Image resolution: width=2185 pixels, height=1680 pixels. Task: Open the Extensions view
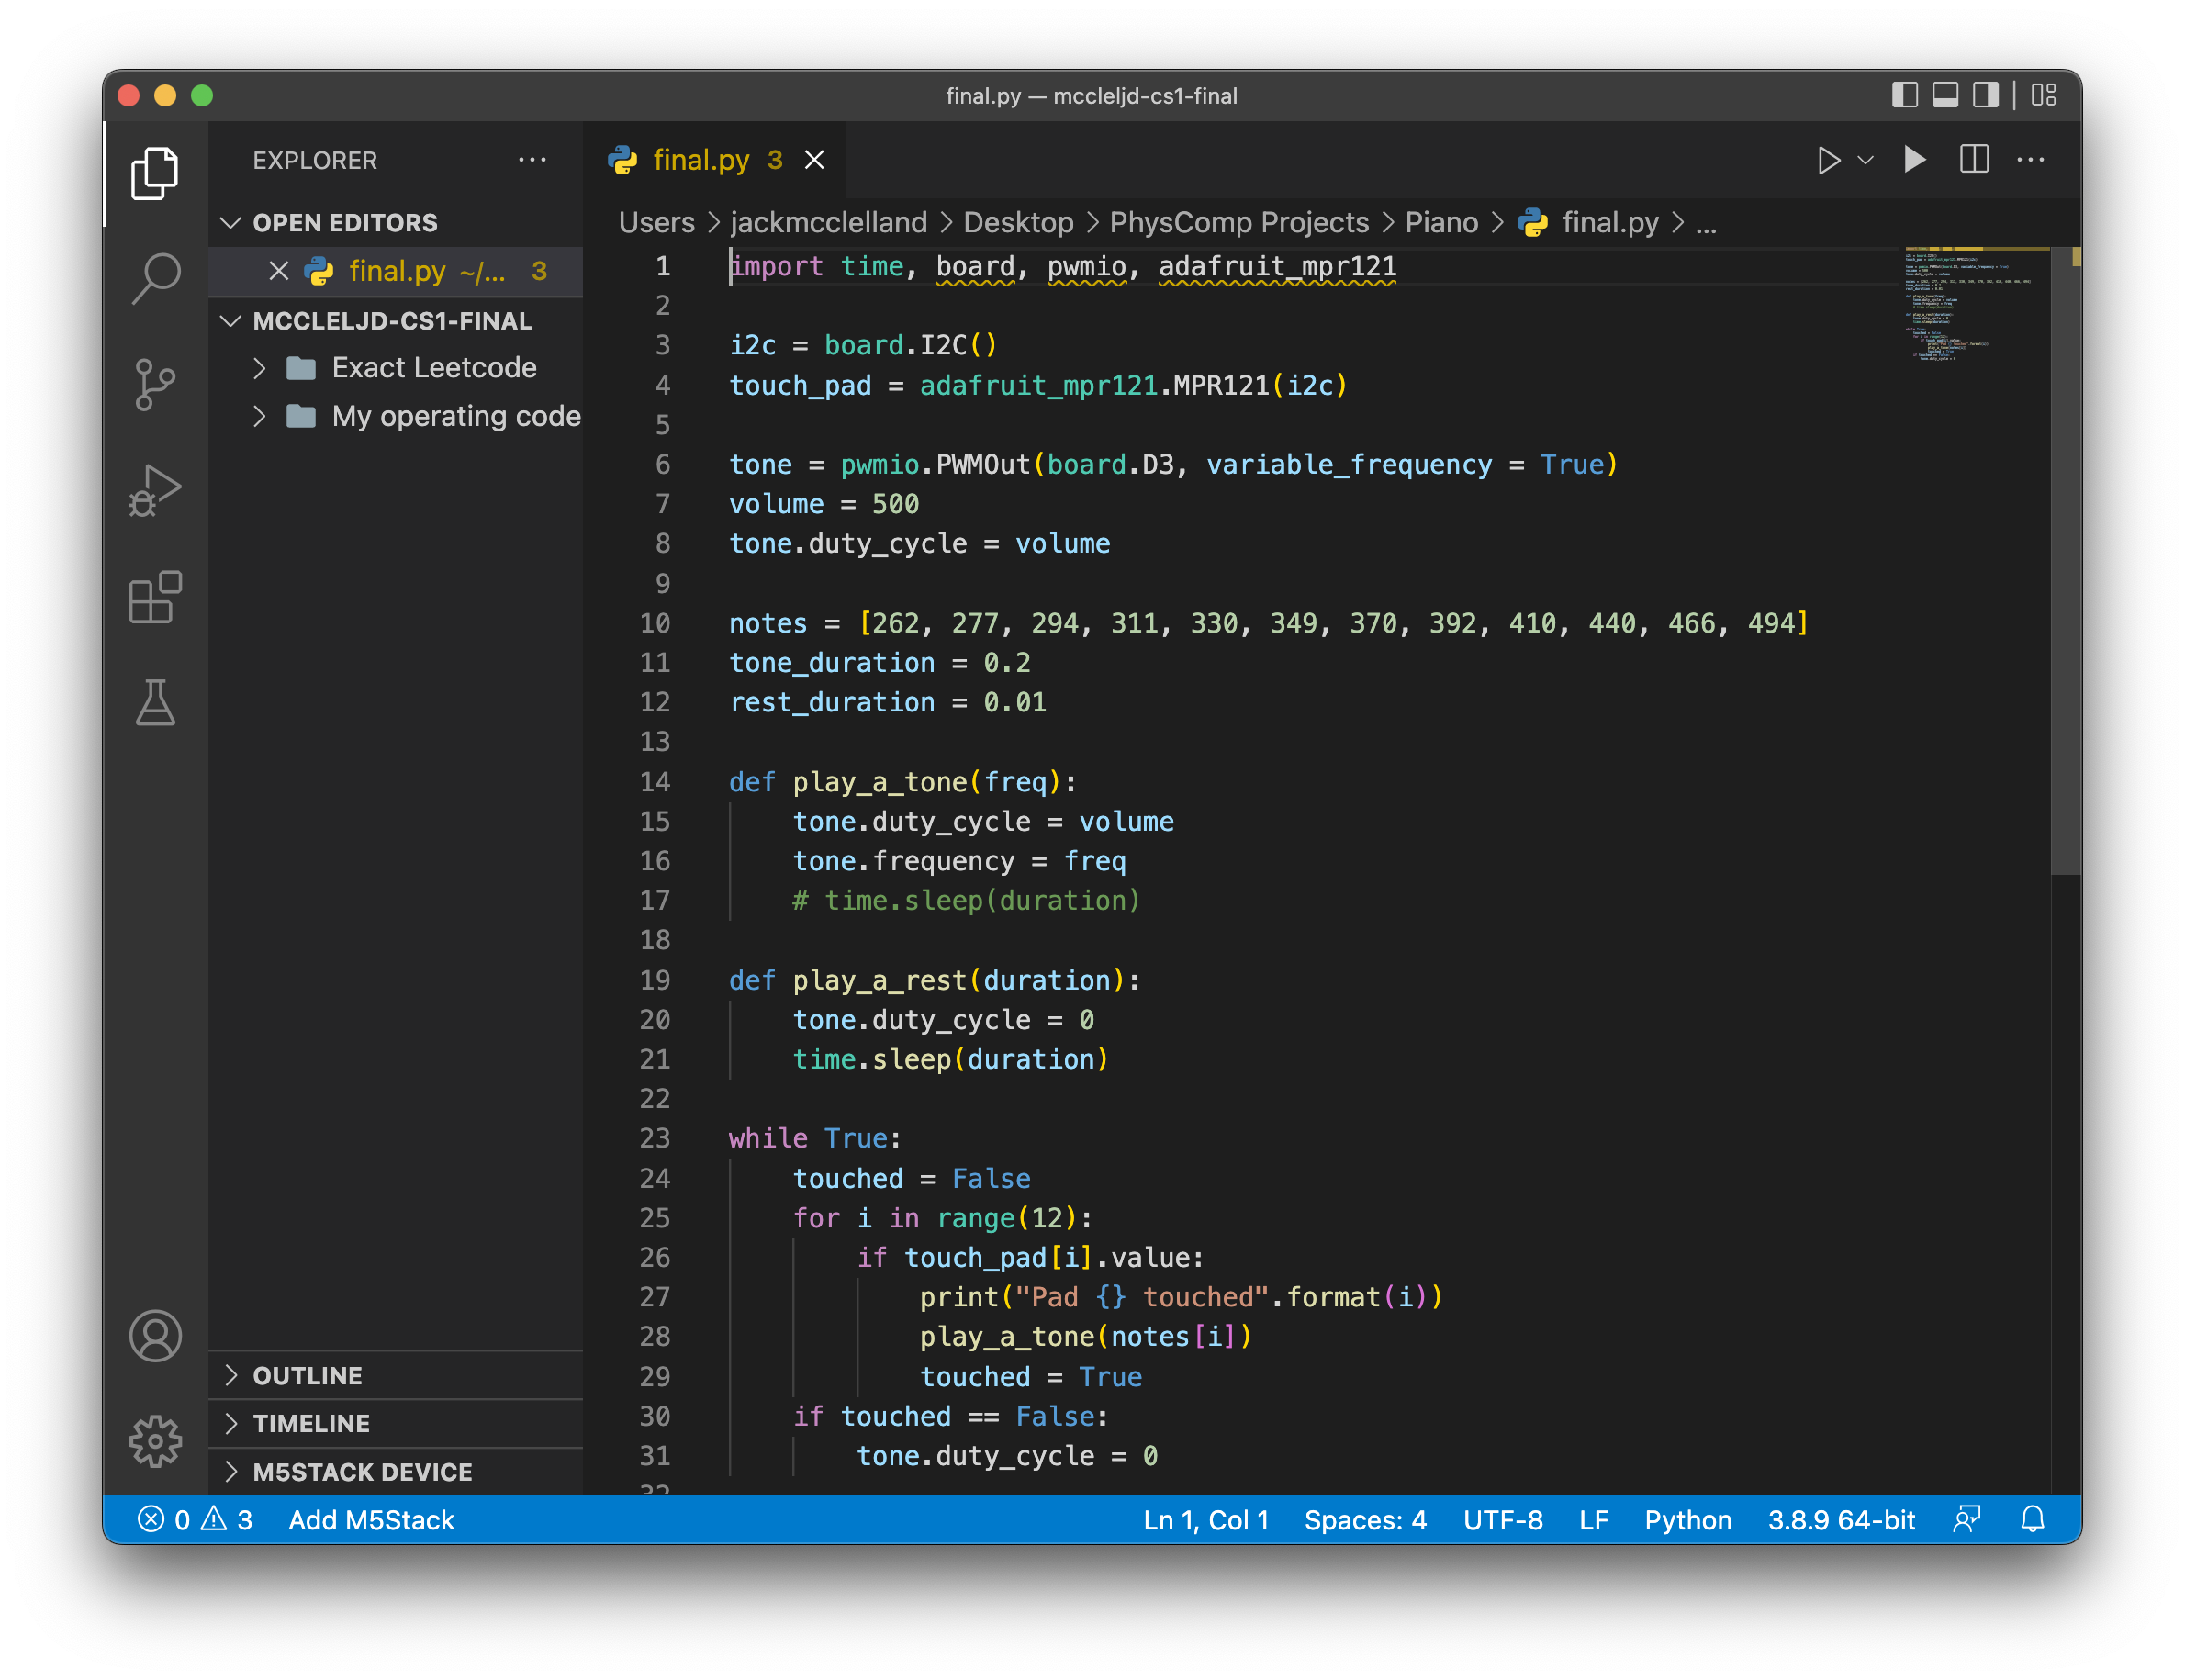point(155,598)
